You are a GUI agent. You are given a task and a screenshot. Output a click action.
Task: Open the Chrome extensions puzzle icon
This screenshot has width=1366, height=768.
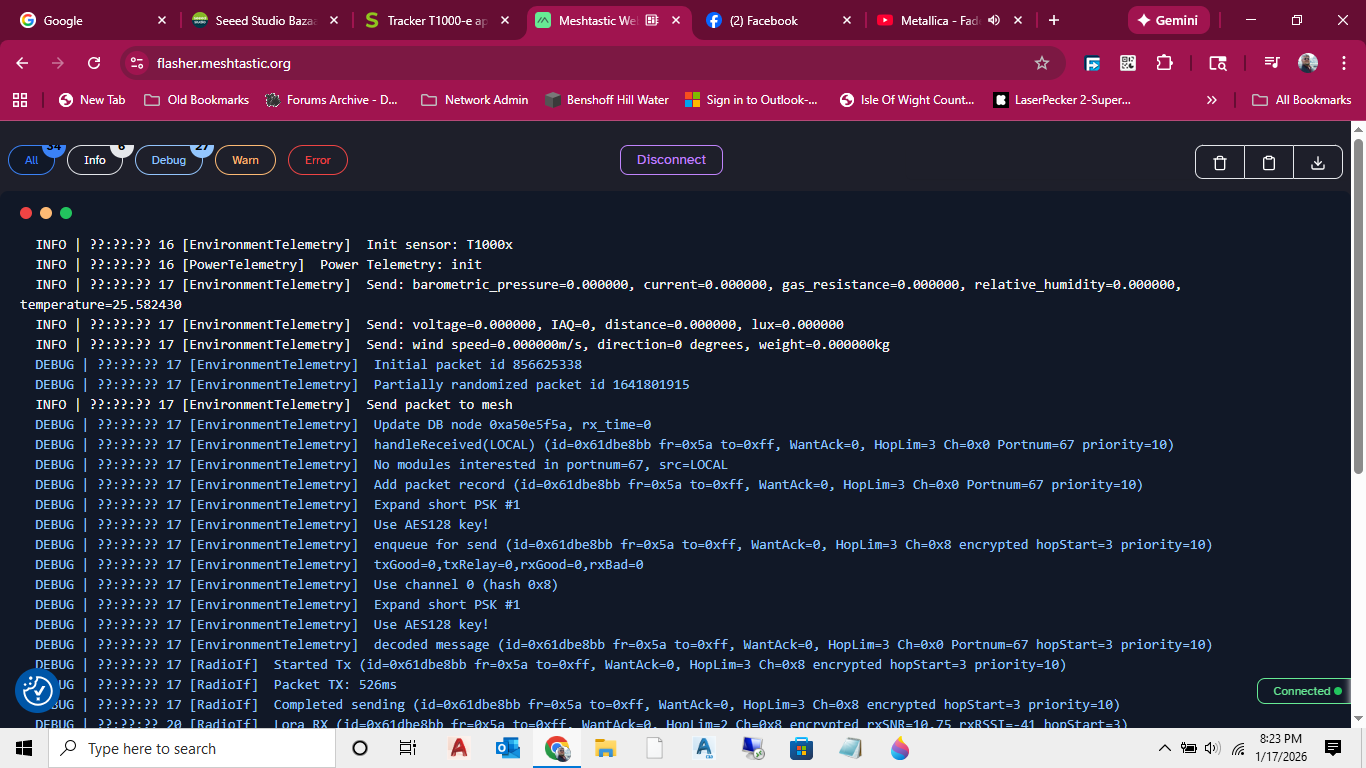point(1164,63)
